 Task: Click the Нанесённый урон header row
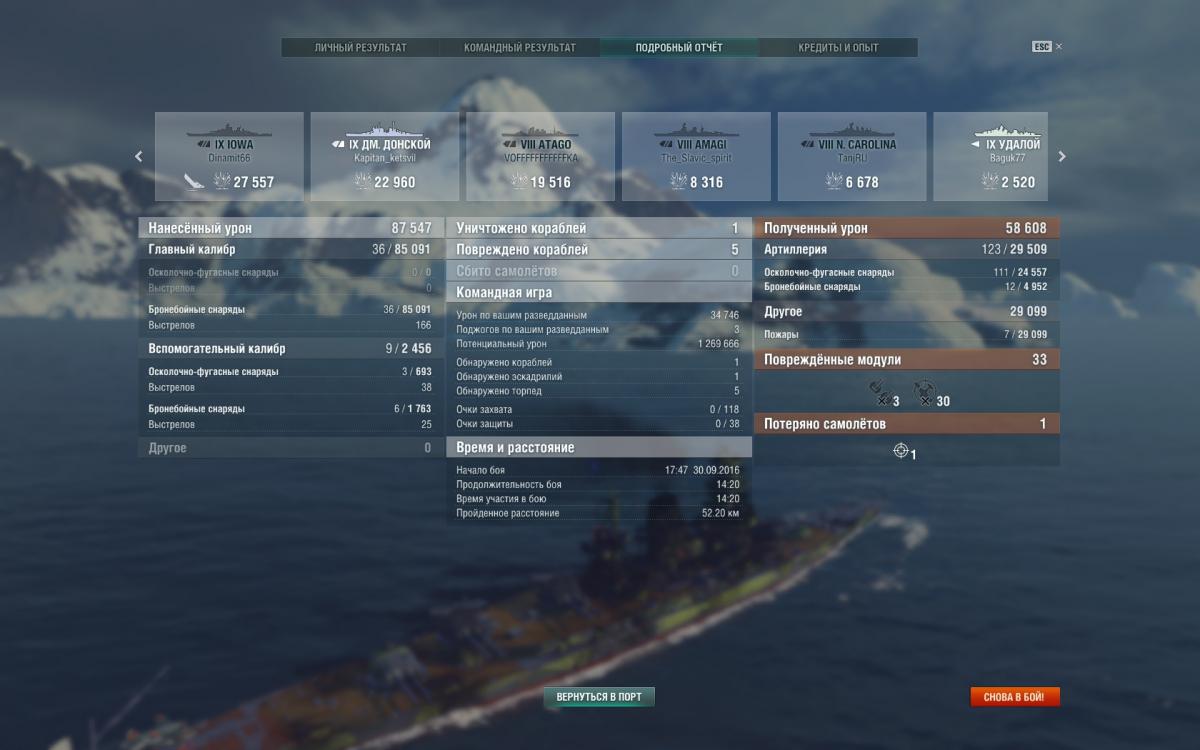coord(290,228)
